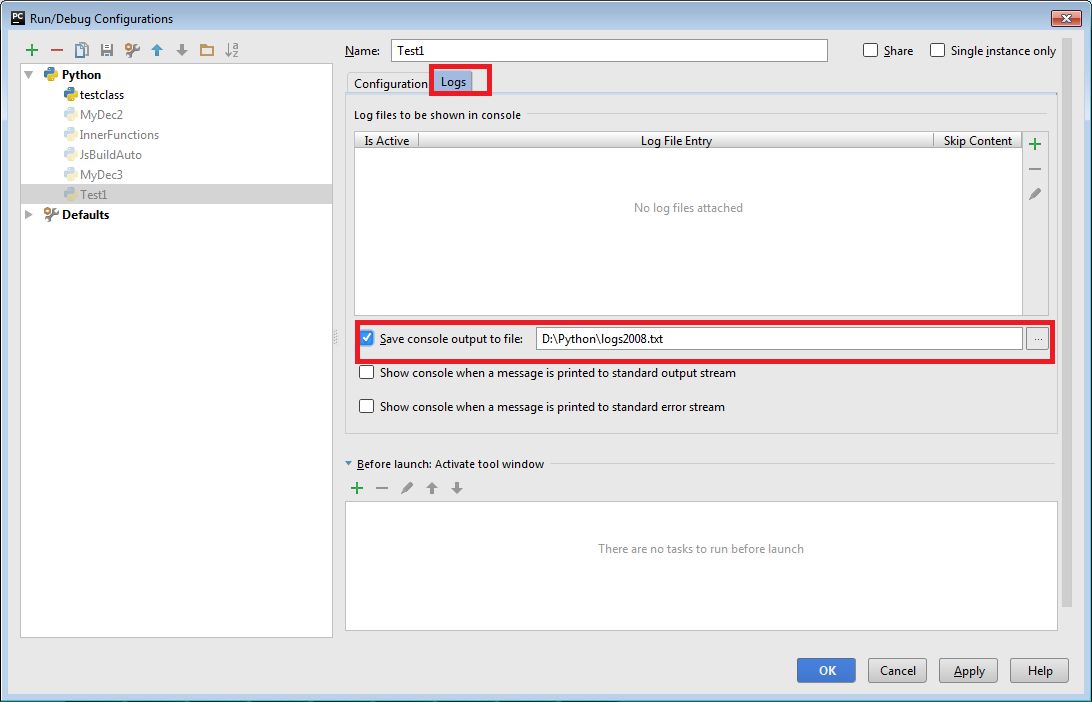The width and height of the screenshot is (1092, 702).
Task: Select MyDec2 configuration
Action: point(101,115)
